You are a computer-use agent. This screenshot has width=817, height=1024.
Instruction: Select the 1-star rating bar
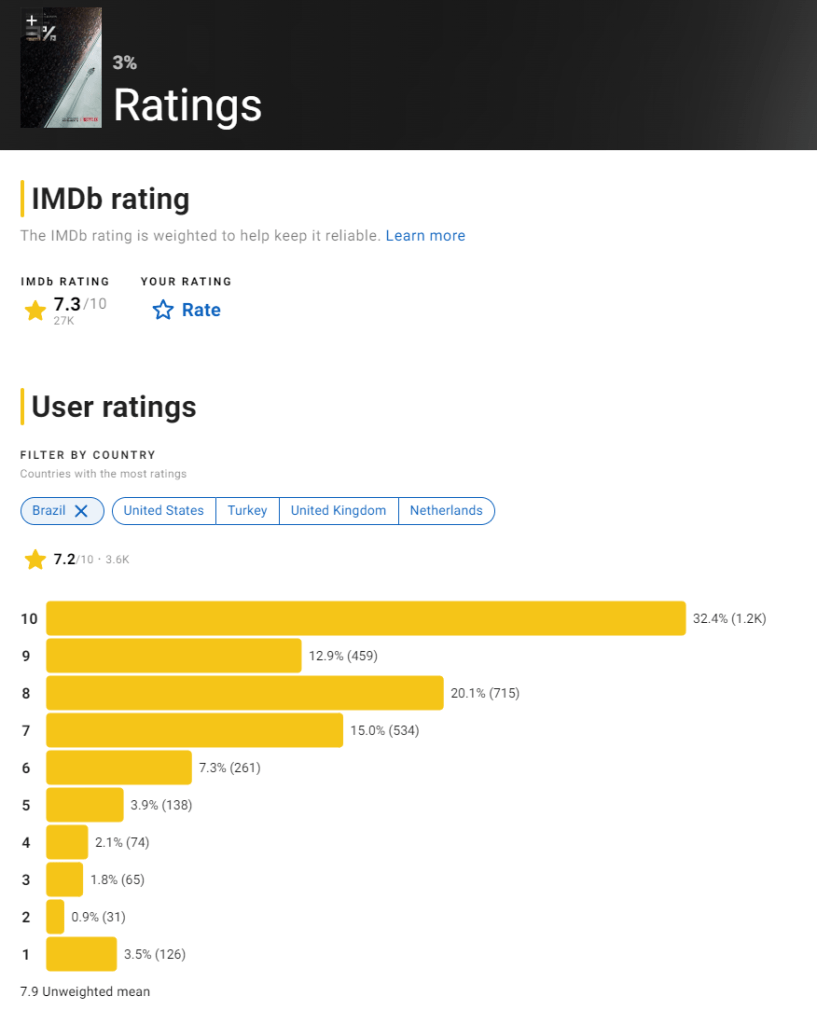(x=82, y=954)
